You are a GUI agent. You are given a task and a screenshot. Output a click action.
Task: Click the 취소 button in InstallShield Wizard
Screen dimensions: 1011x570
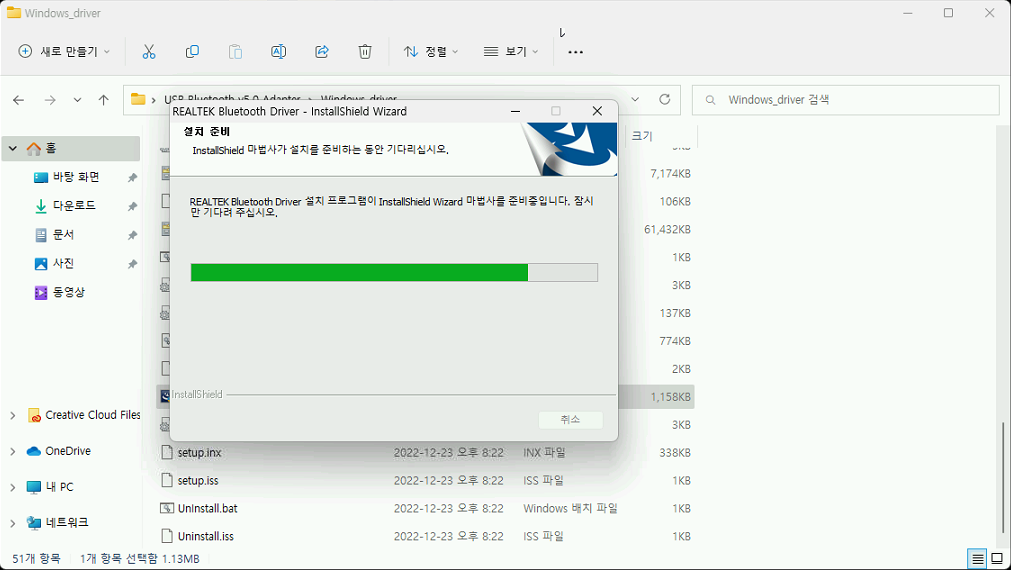pos(571,420)
